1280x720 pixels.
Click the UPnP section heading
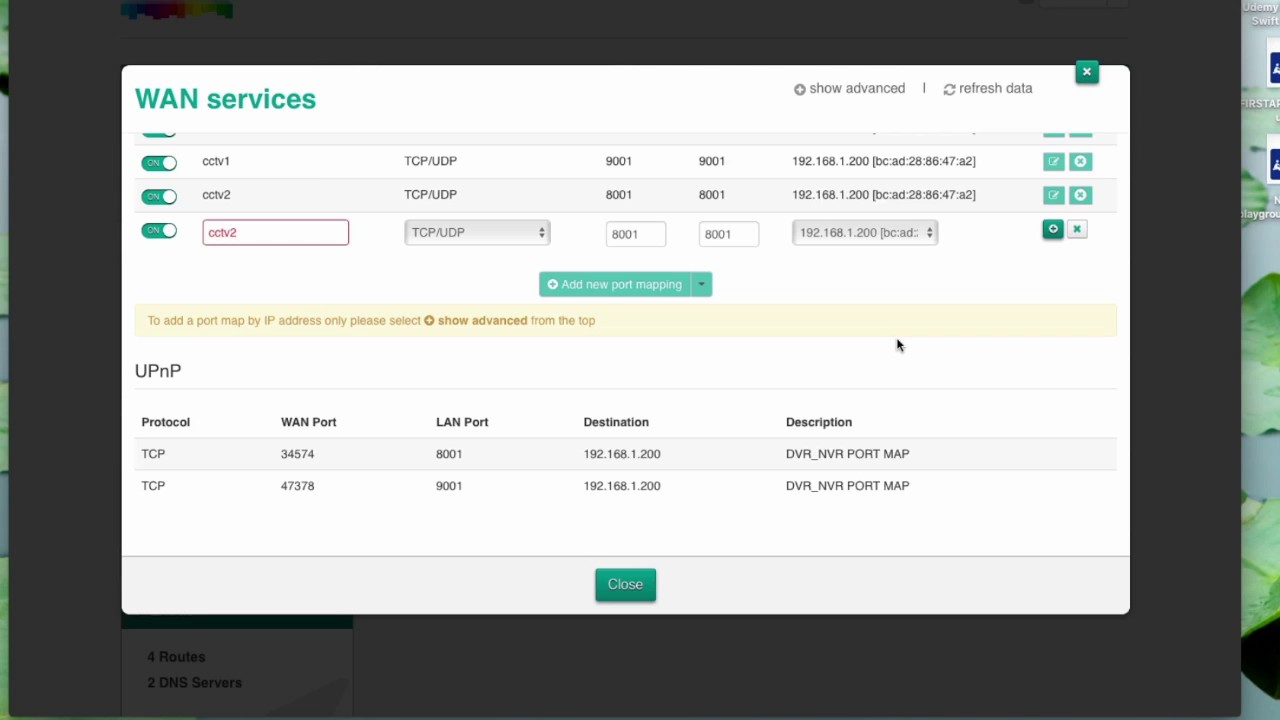pos(158,371)
